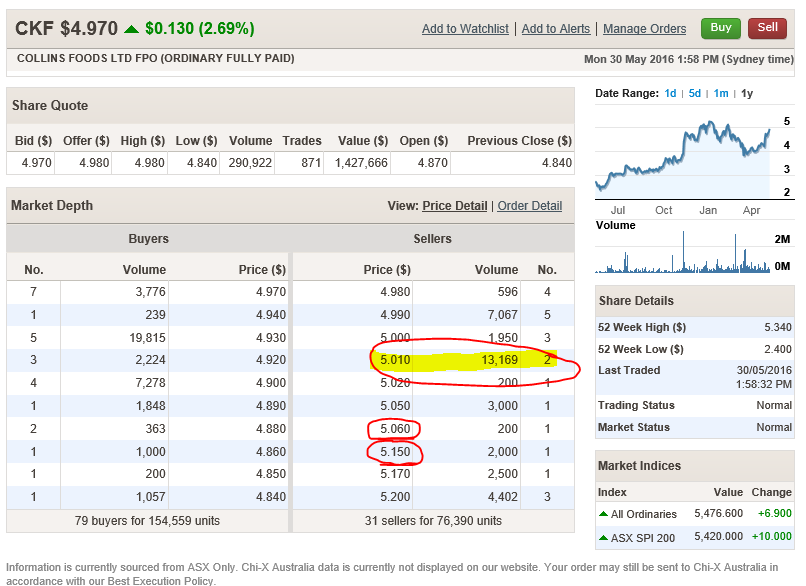Click the Bid value 4.970 in Share Quote
This screenshot has width=806, height=586.
coord(36,163)
